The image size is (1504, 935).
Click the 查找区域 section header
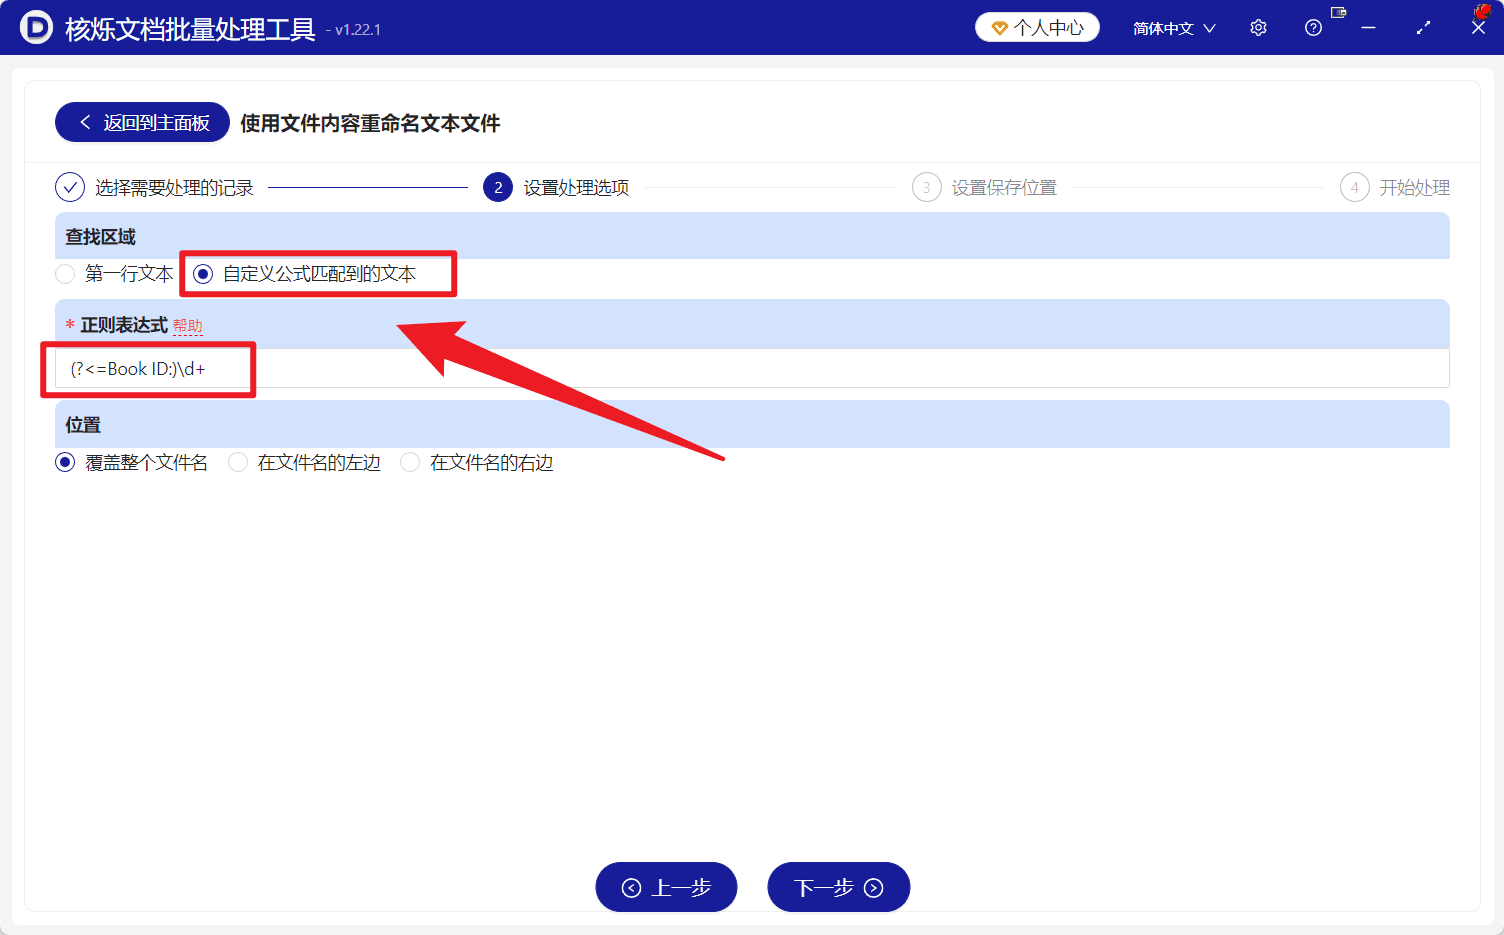752,236
